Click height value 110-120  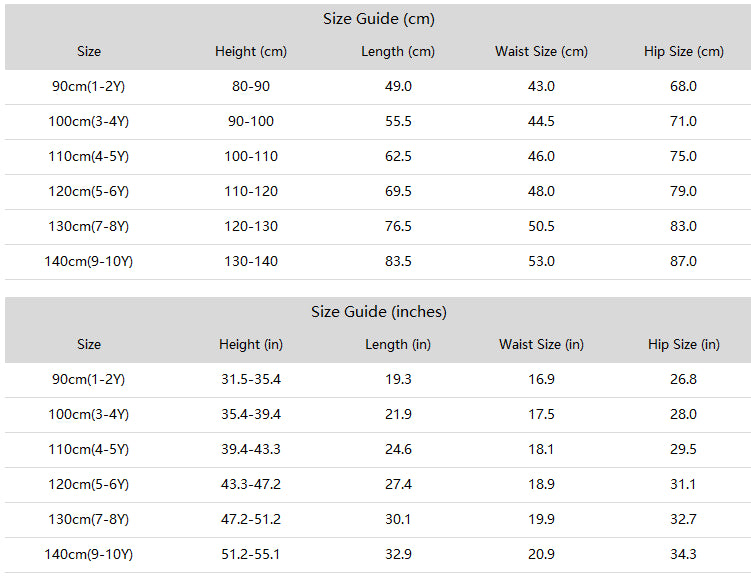pyautogui.click(x=251, y=192)
